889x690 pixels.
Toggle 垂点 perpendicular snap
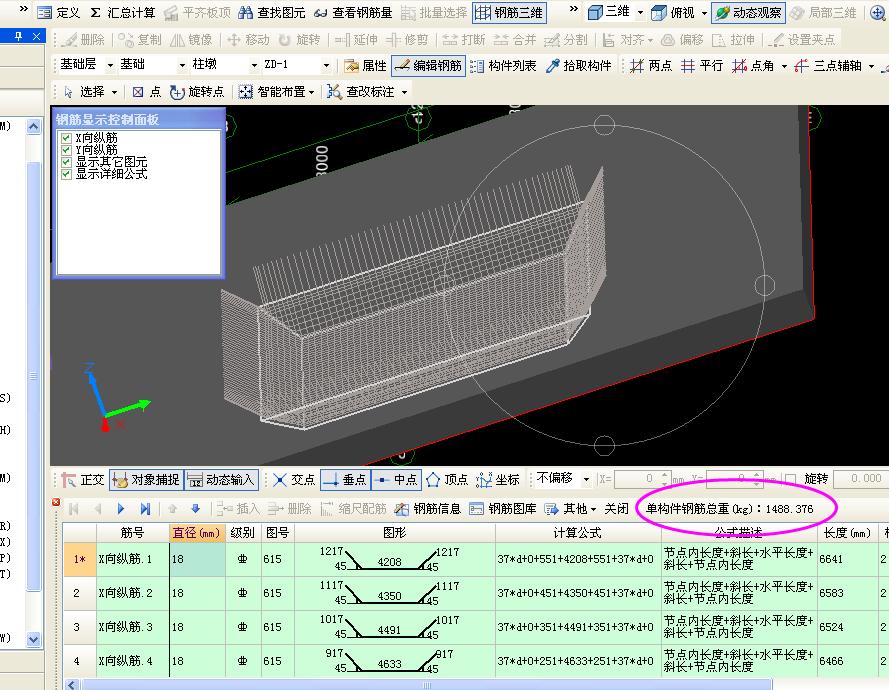(x=345, y=480)
